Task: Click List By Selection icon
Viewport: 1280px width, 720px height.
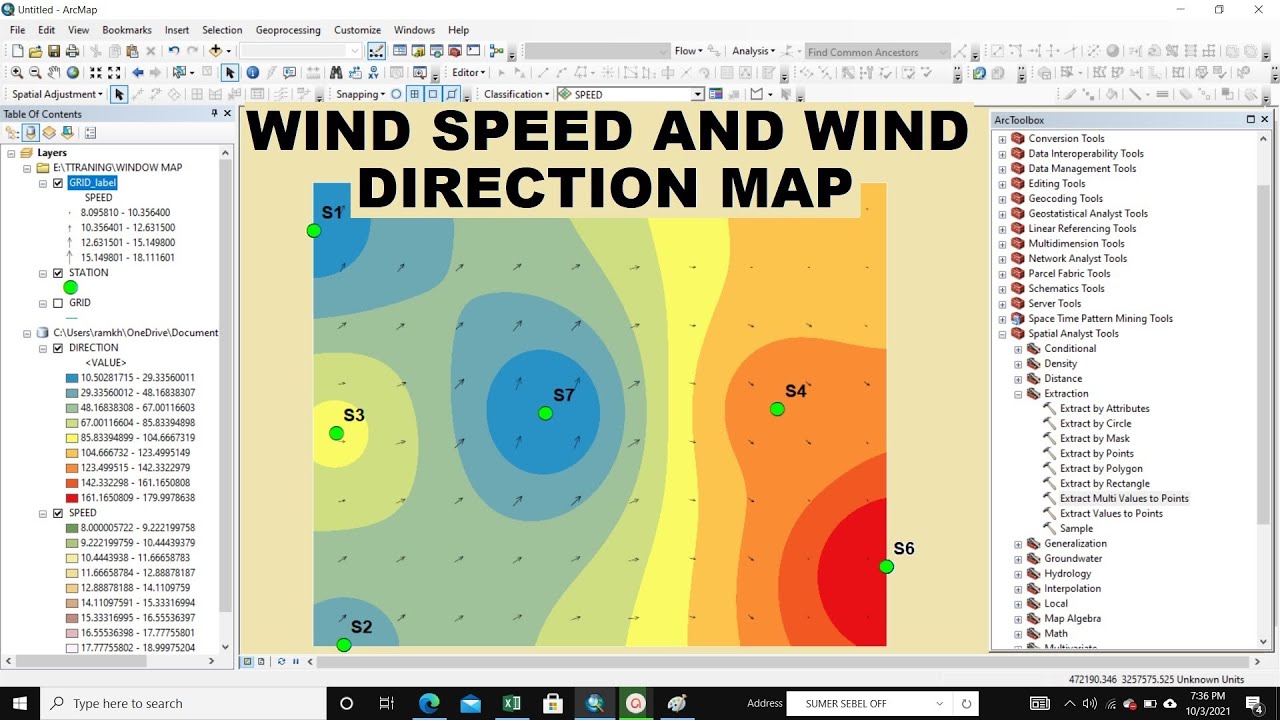Action: coord(66,133)
